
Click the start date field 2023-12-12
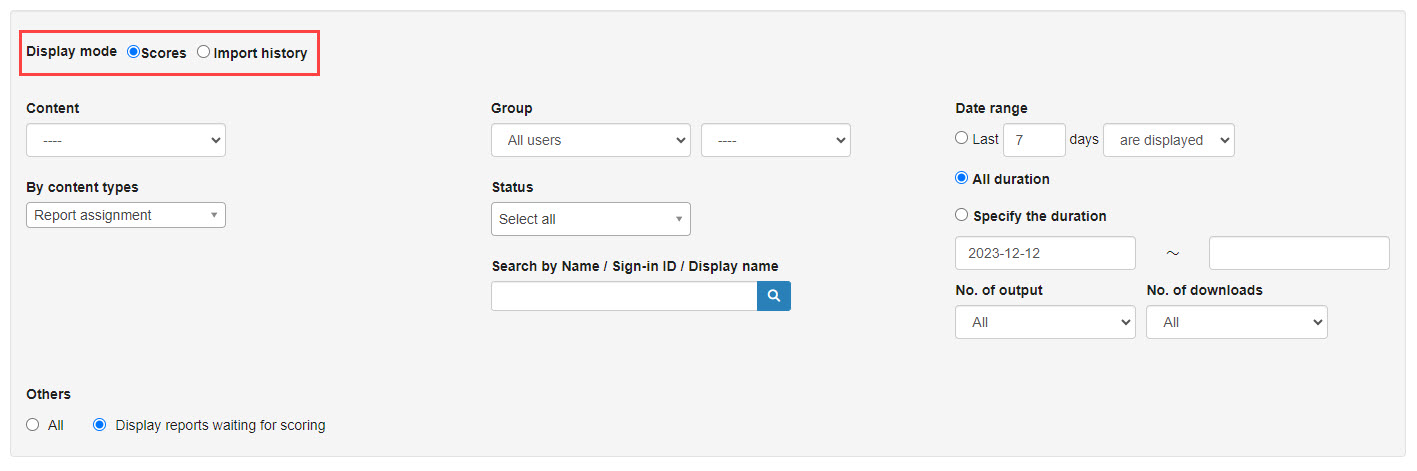click(1045, 253)
